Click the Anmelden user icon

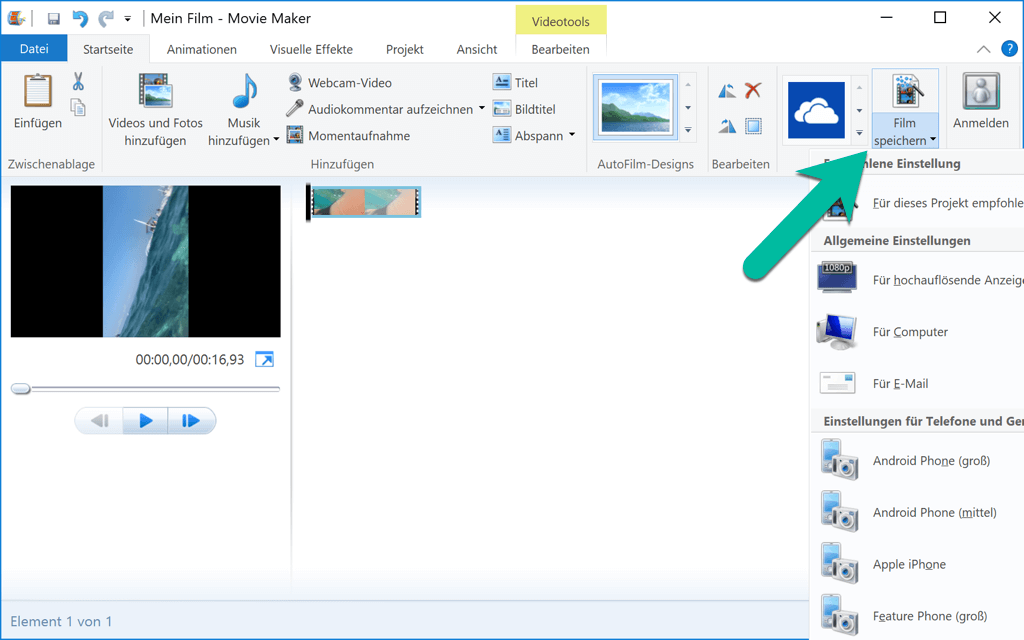(x=981, y=91)
